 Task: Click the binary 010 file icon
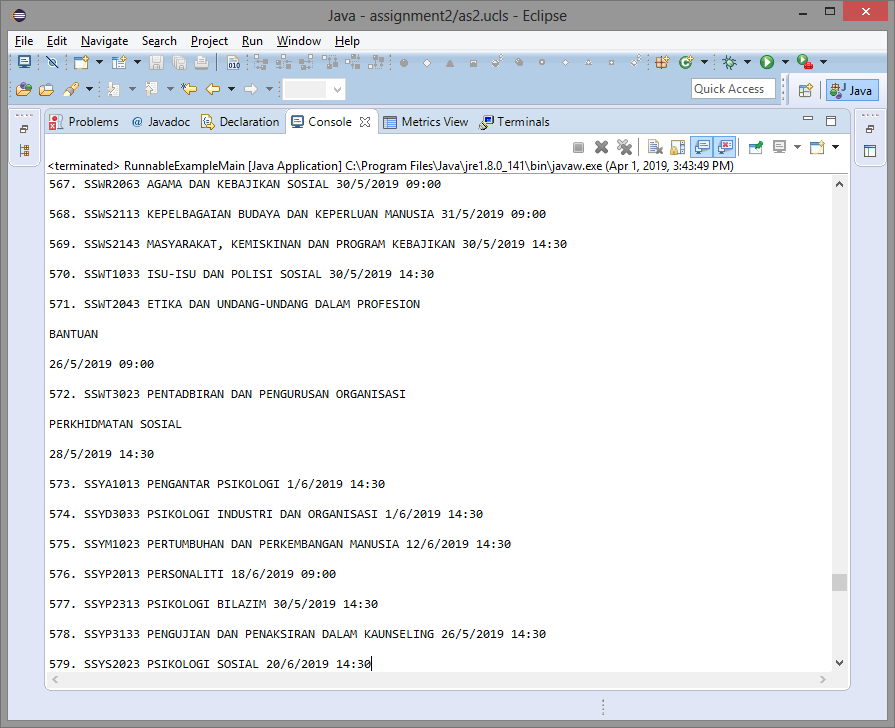pyautogui.click(x=233, y=62)
